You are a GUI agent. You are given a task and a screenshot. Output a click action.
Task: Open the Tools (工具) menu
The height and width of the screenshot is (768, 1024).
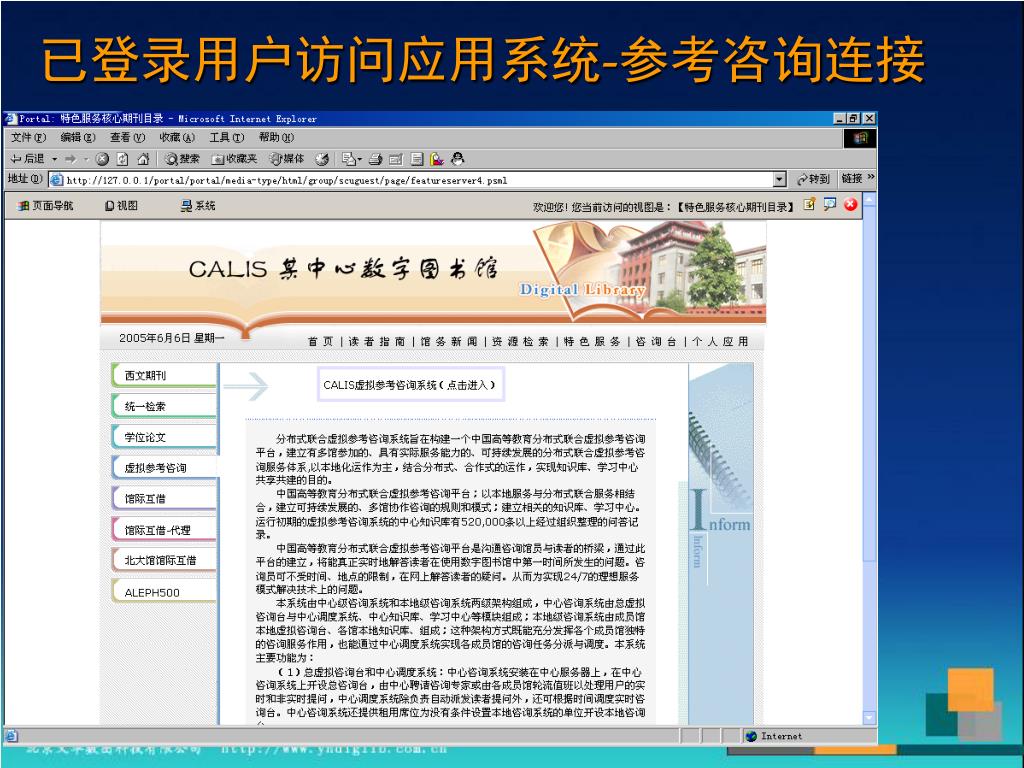click(227, 138)
